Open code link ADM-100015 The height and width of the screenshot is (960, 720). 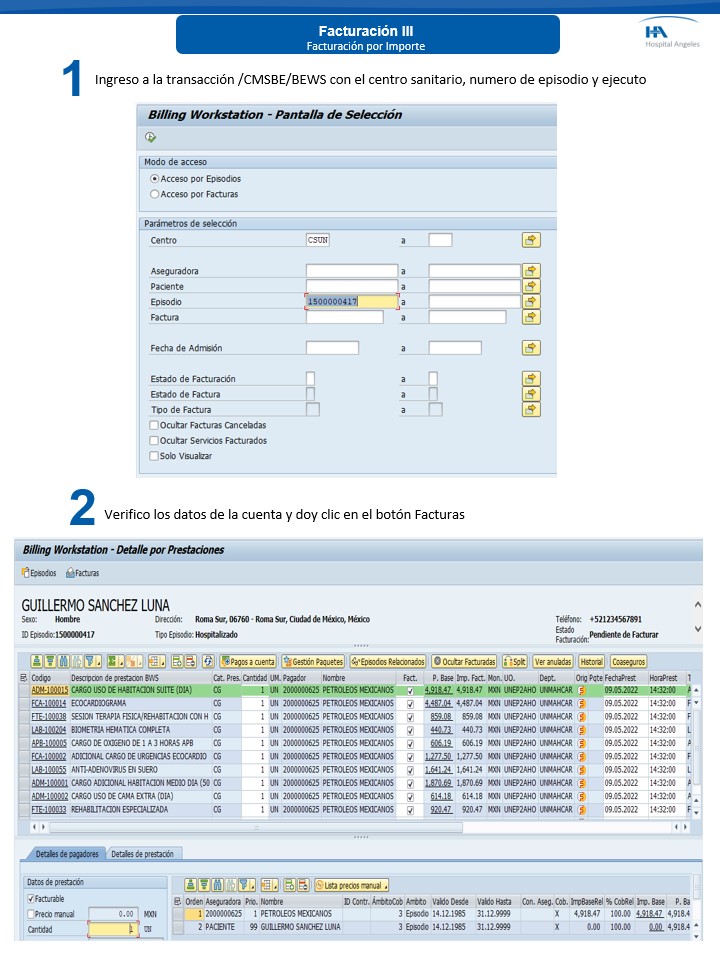click(49, 690)
